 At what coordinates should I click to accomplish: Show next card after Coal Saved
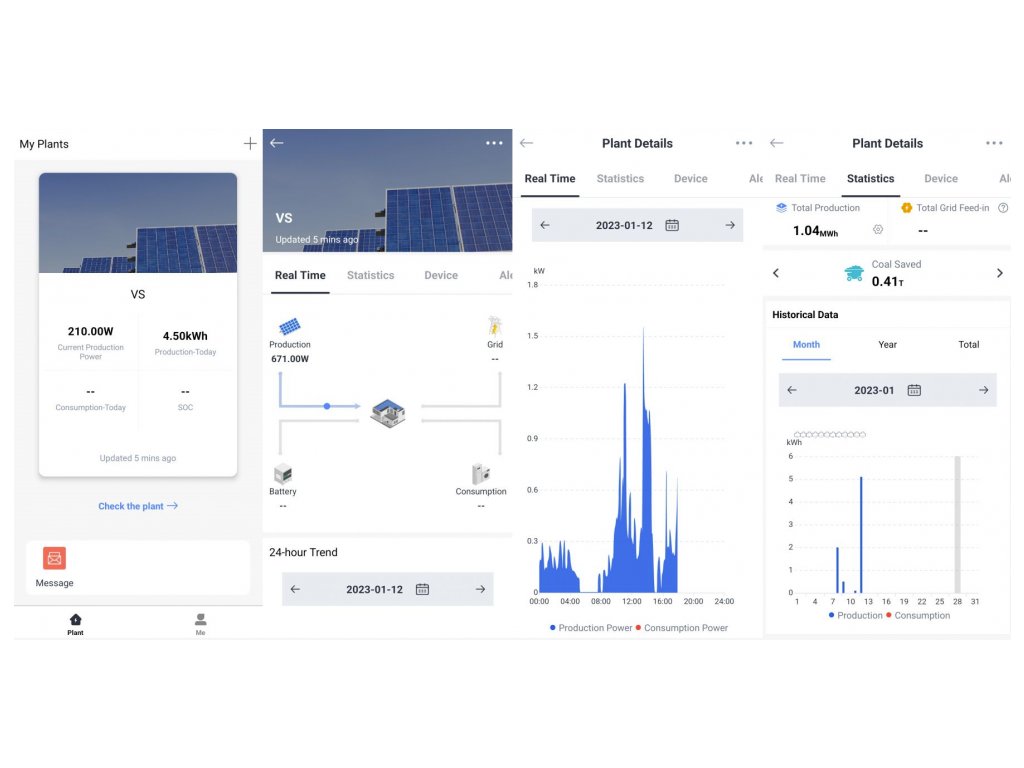click(x=1000, y=273)
